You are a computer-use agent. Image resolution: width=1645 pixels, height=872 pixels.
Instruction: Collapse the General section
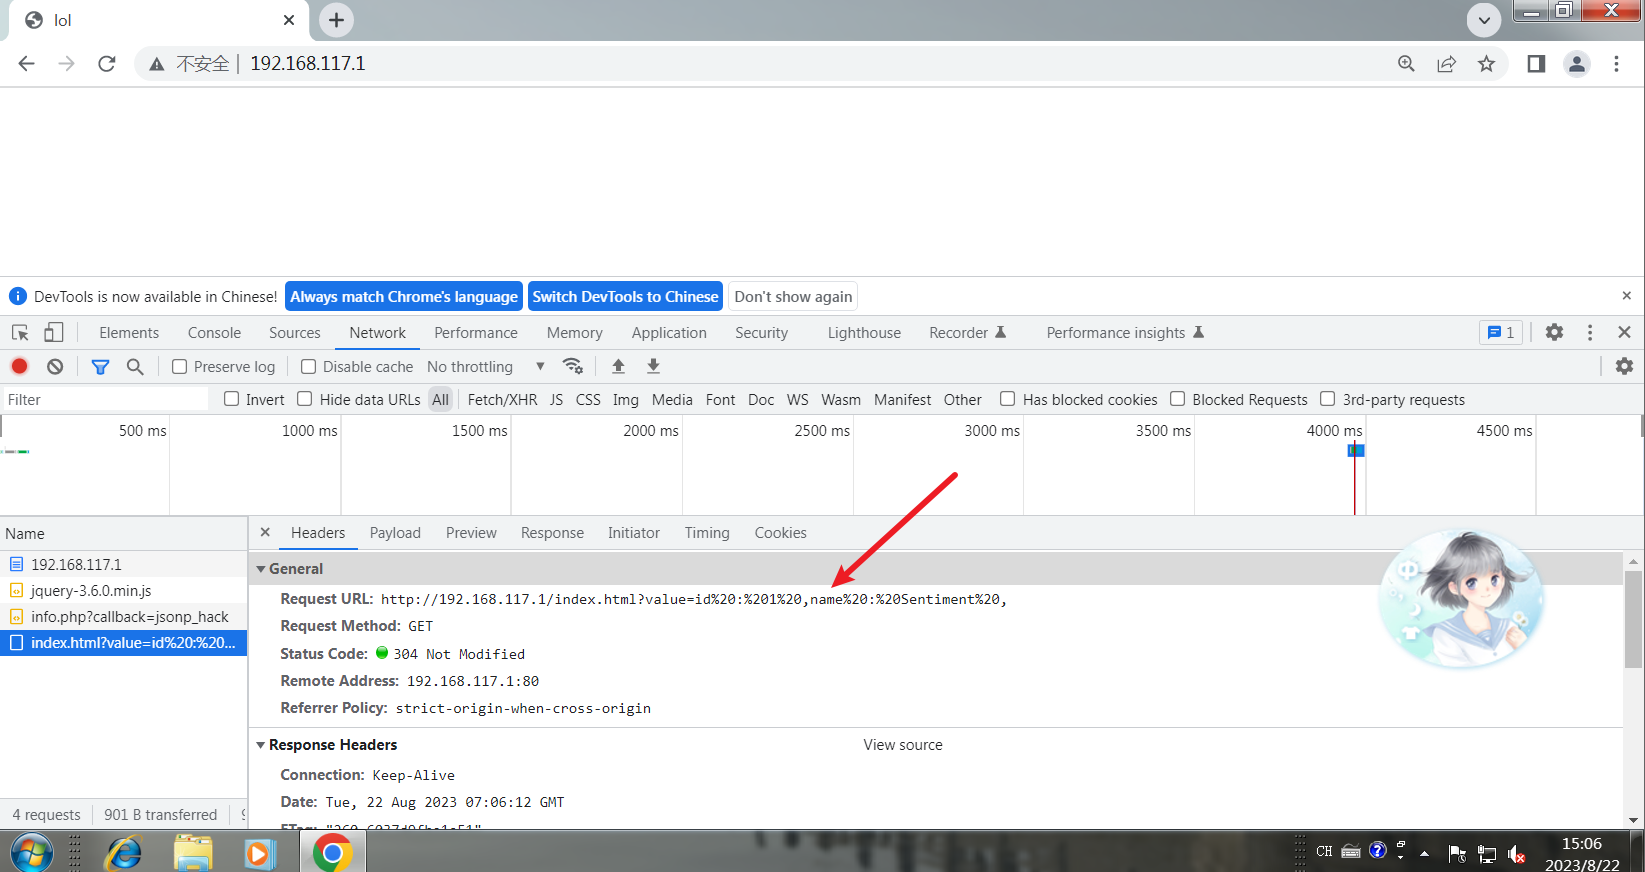tap(262, 569)
